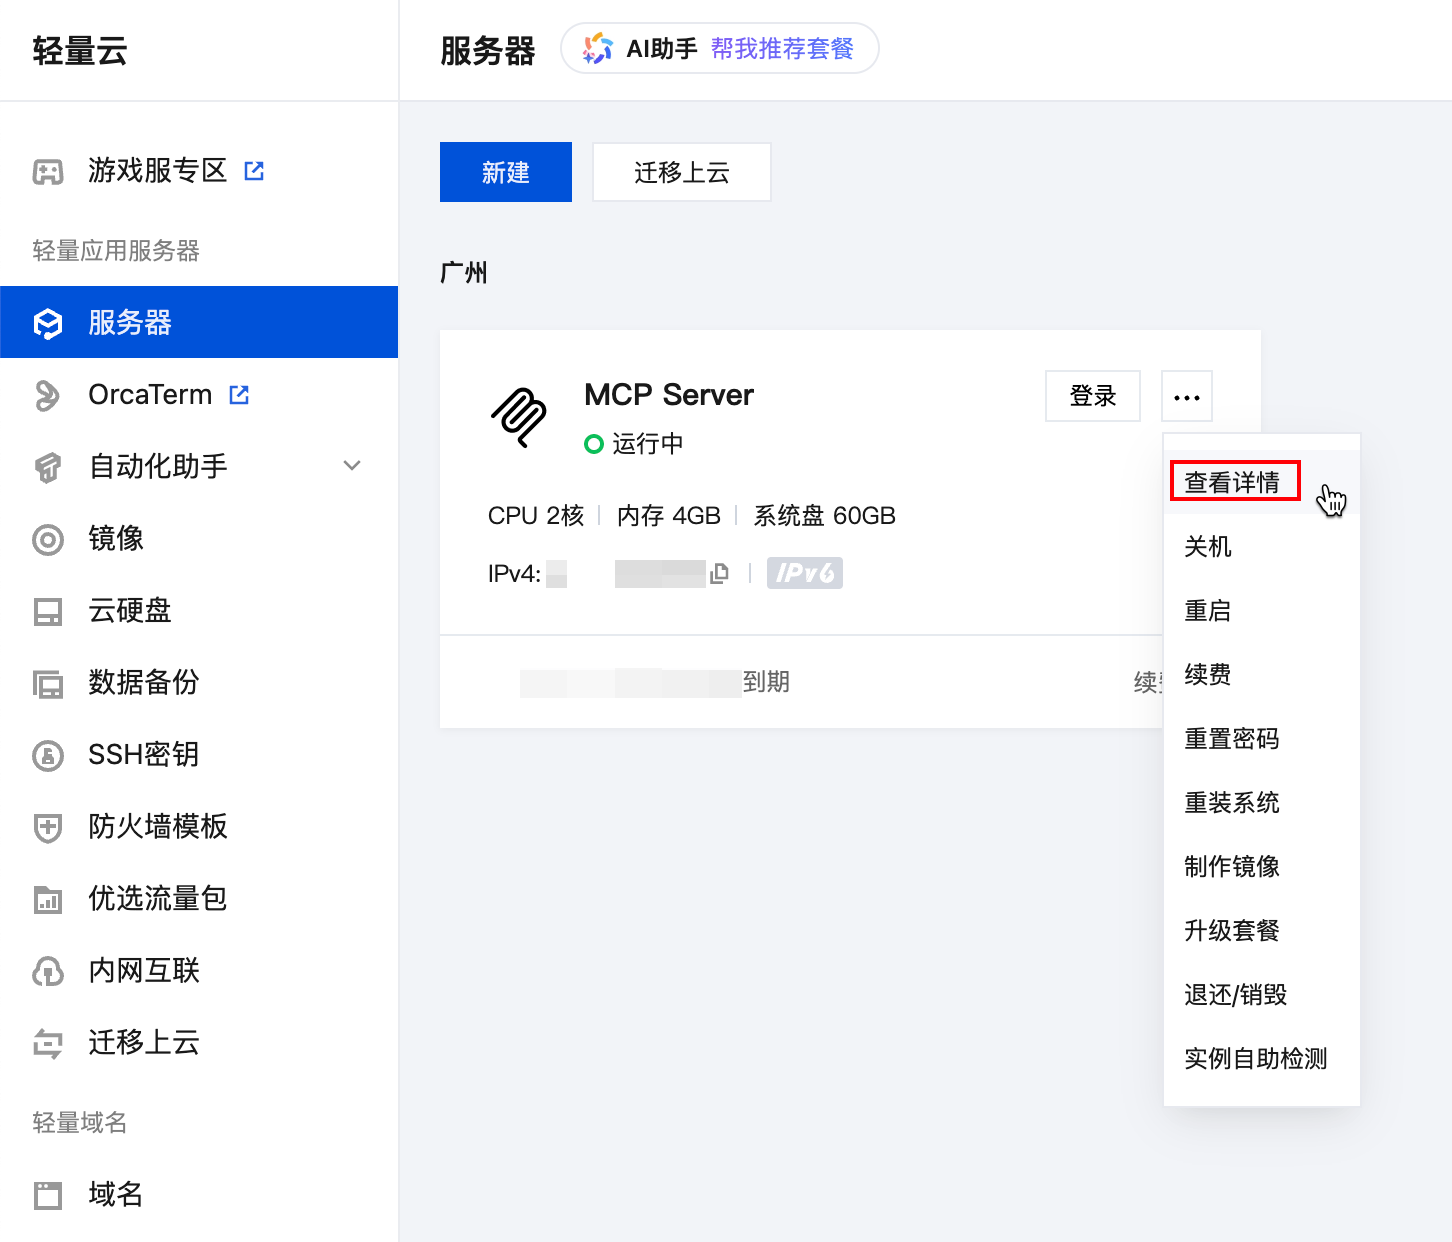The image size is (1452, 1242).
Task: Click the 到期 expiration text
Action: tap(766, 682)
